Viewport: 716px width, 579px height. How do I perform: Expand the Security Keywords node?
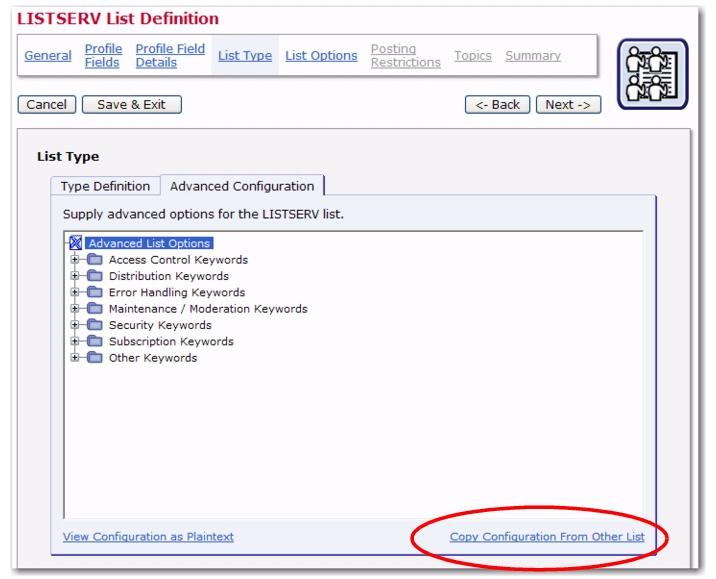tap(75, 325)
